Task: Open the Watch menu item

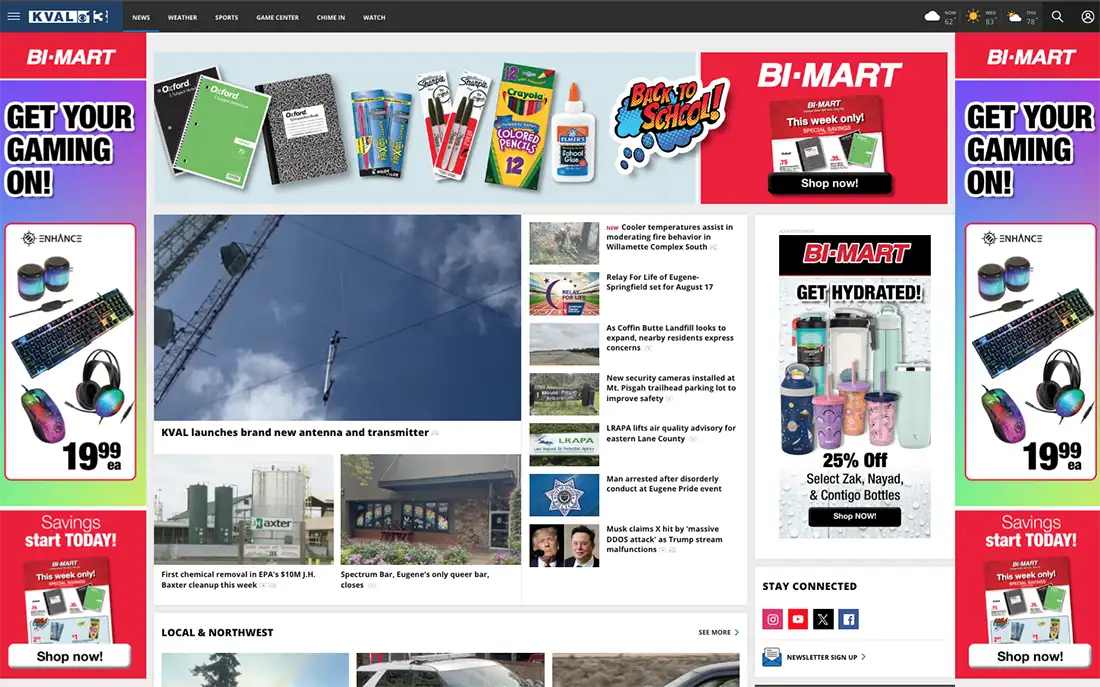Action: click(x=374, y=18)
